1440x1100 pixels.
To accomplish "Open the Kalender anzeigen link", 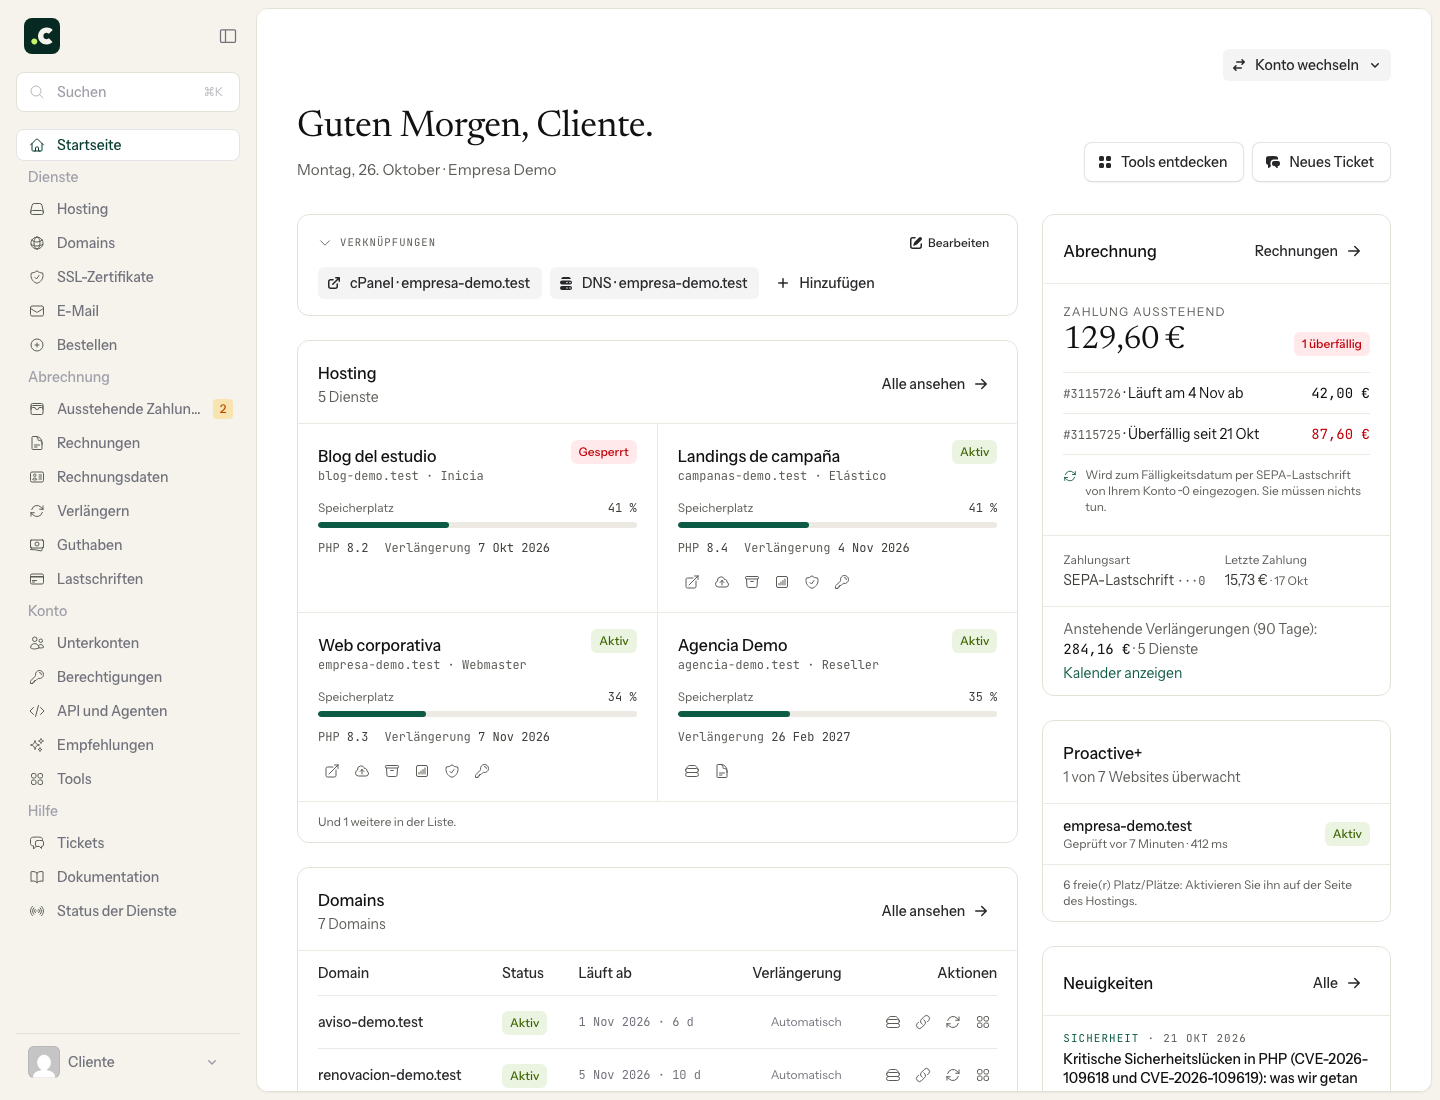I will [1122, 673].
